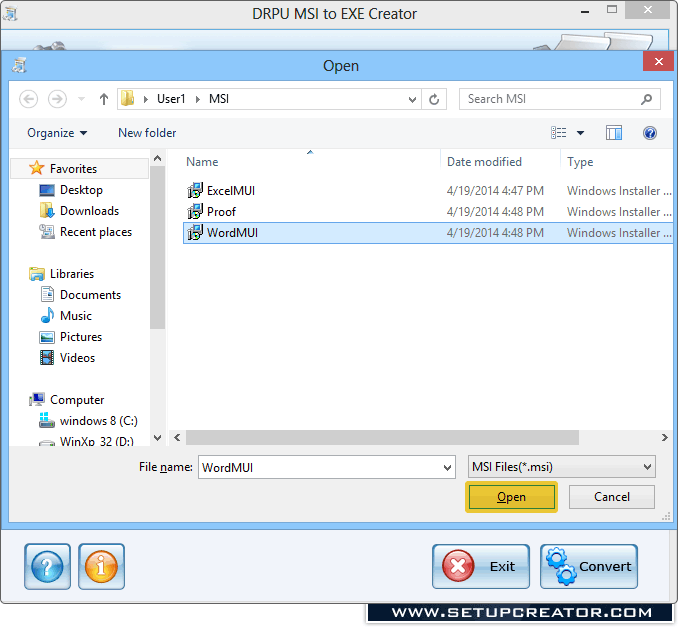Screen dimensions: 678x627
Task: Create a New folder
Action: pos(147,133)
